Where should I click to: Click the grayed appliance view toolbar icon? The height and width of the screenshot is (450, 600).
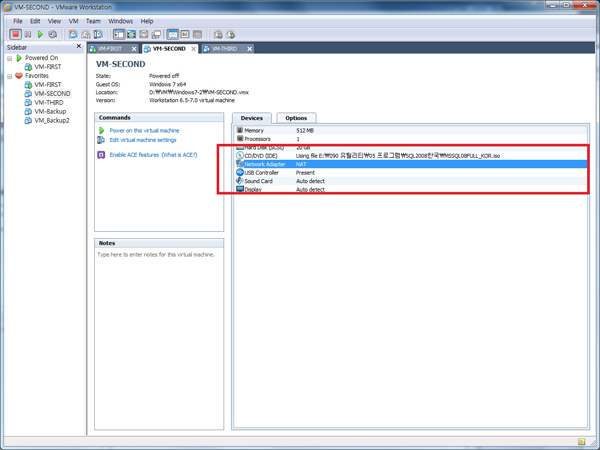click(197, 34)
